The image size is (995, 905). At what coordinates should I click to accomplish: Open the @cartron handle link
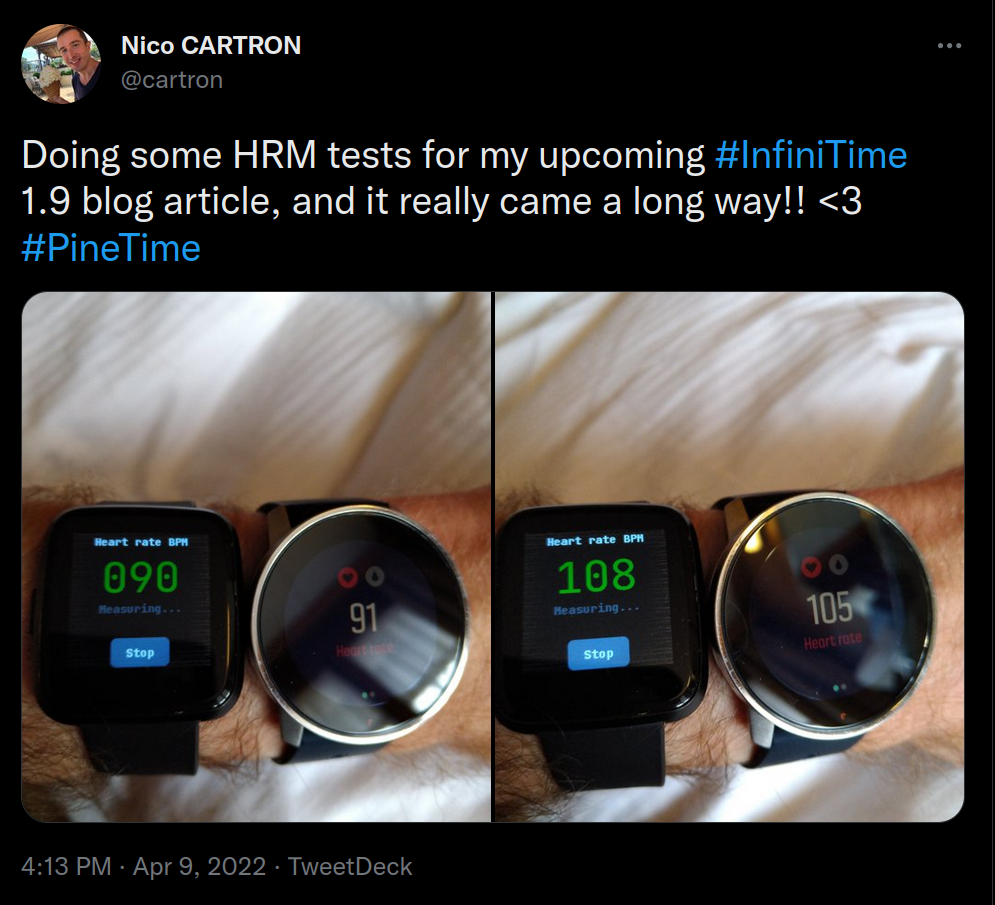(171, 79)
